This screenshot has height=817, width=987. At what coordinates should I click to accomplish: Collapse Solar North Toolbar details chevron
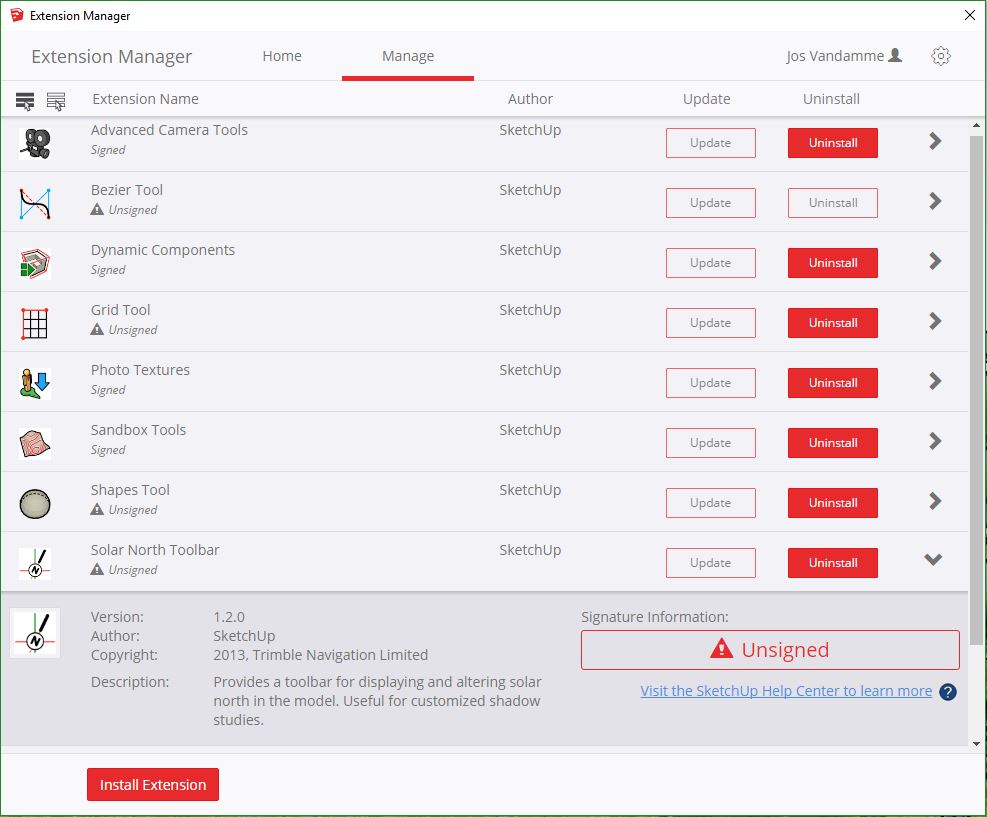(933, 559)
